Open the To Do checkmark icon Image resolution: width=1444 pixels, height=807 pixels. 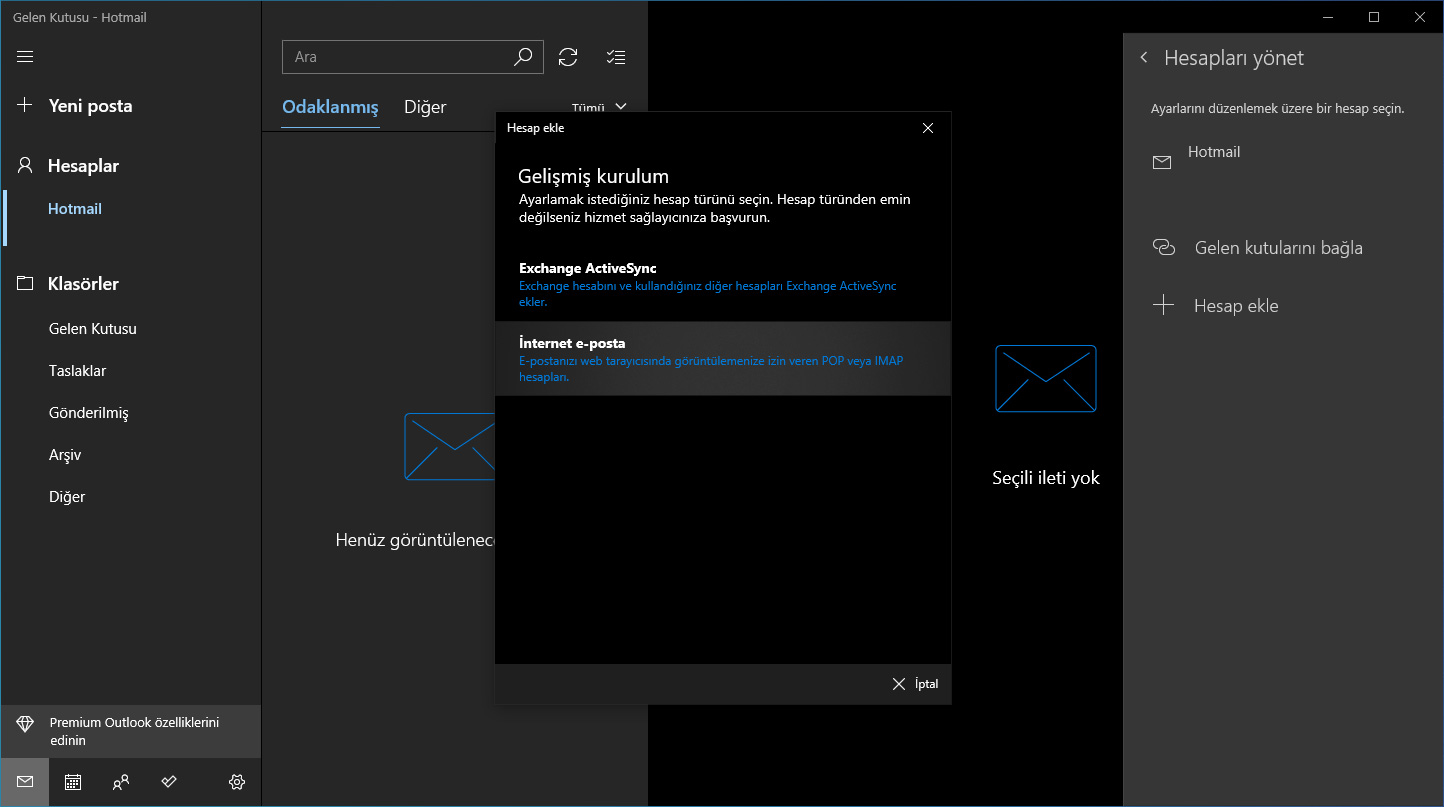pos(169,782)
